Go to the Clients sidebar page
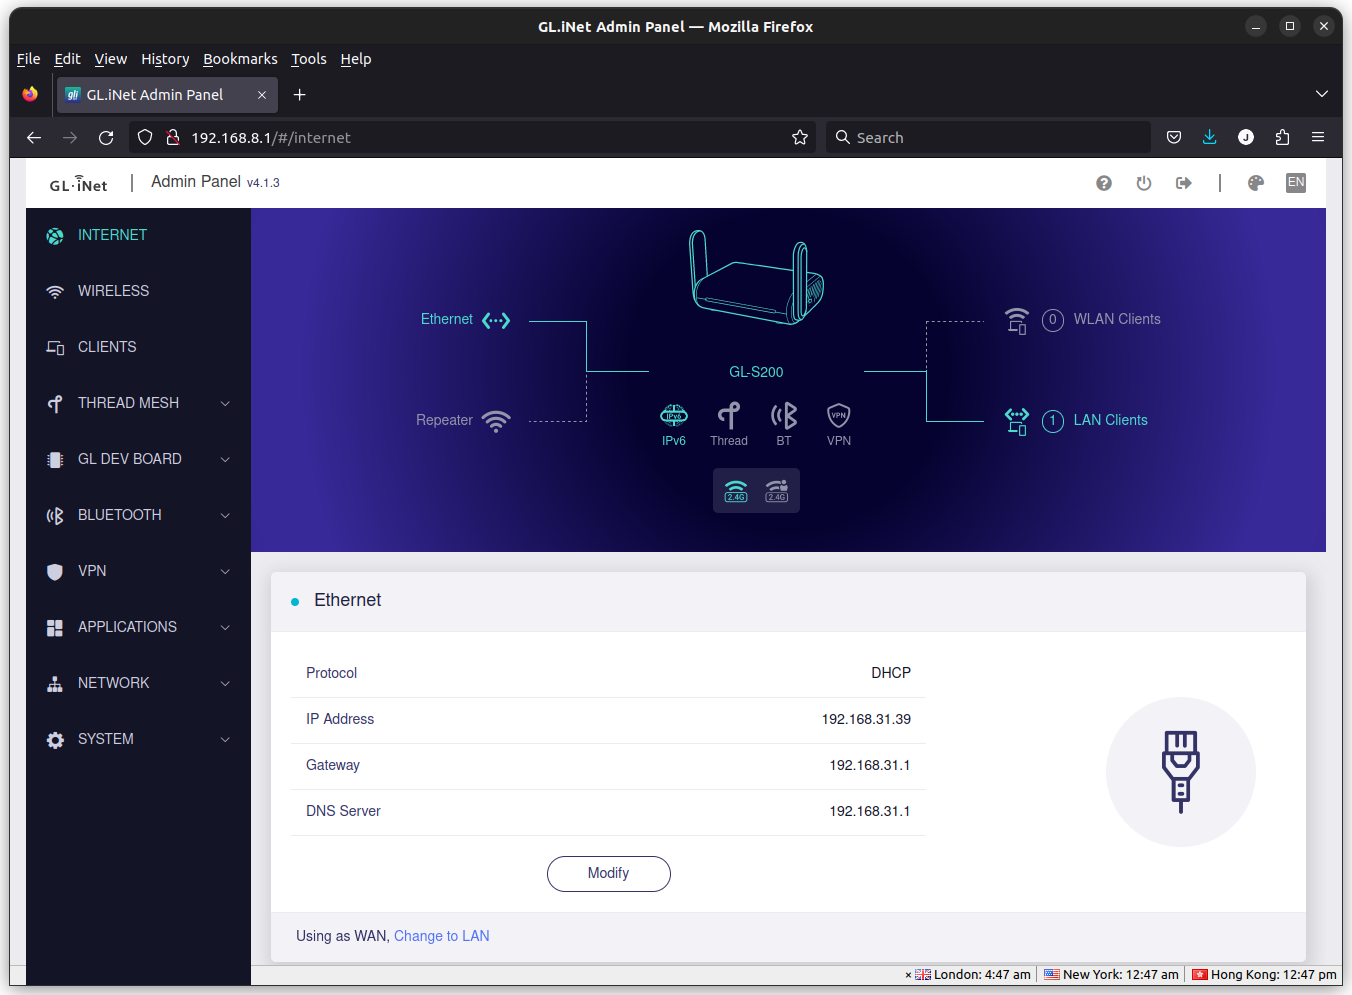This screenshot has width=1352, height=995. click(x=138, y=347)
